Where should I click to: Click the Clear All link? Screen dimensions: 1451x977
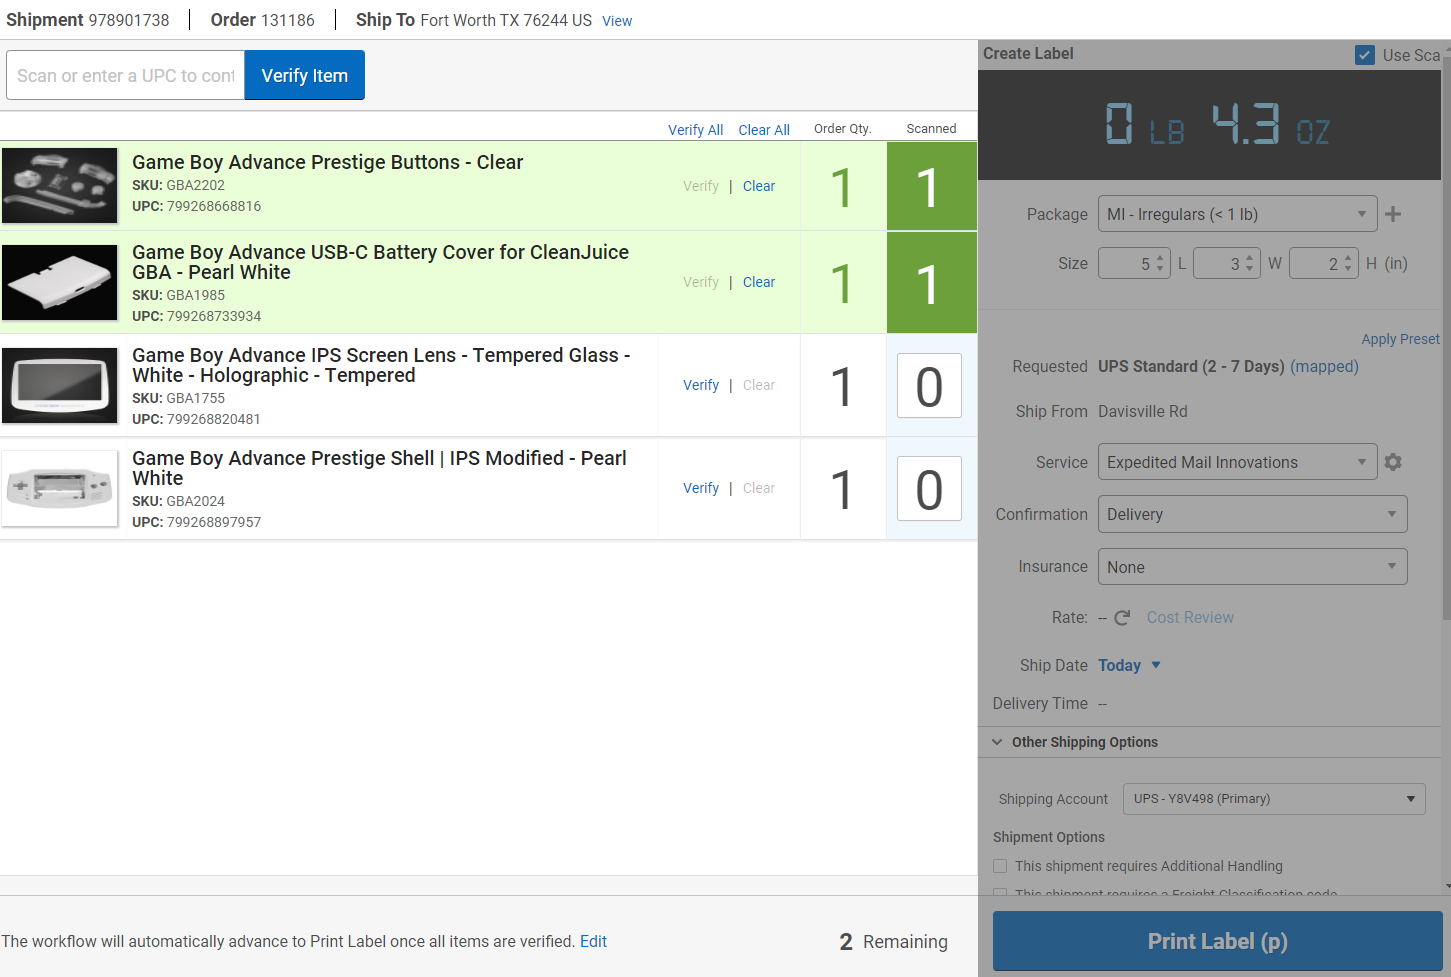764,130
